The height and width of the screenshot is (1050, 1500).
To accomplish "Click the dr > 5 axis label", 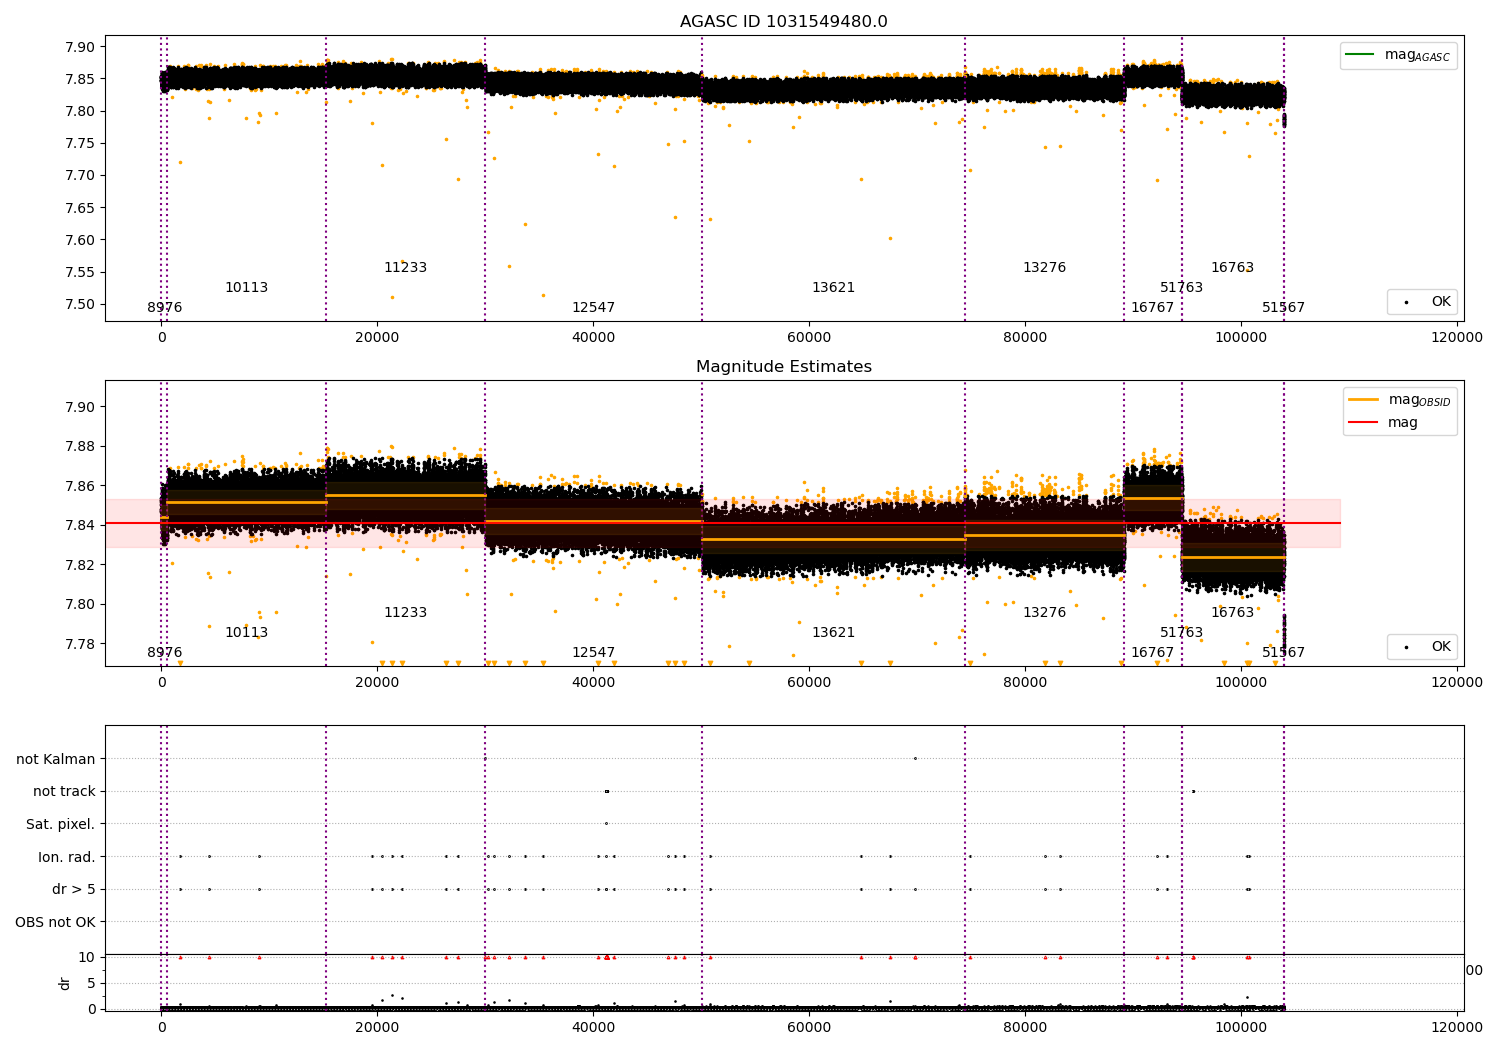I will 74,889.
